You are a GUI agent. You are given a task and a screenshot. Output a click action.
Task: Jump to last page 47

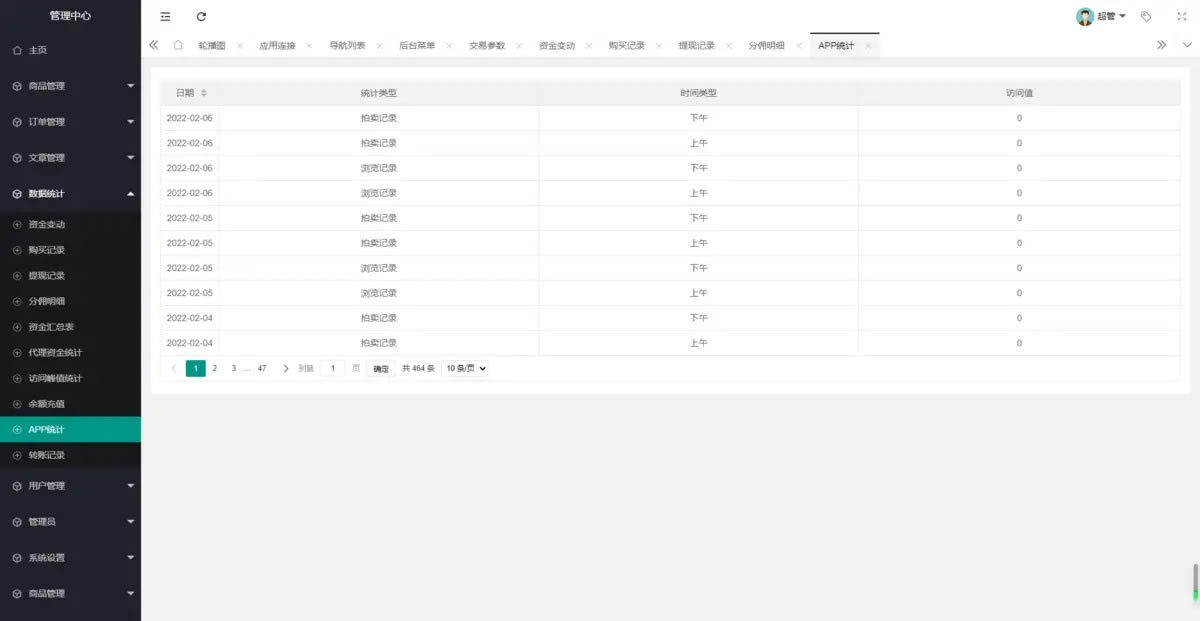pyautogui.click(x=262, y=368)
